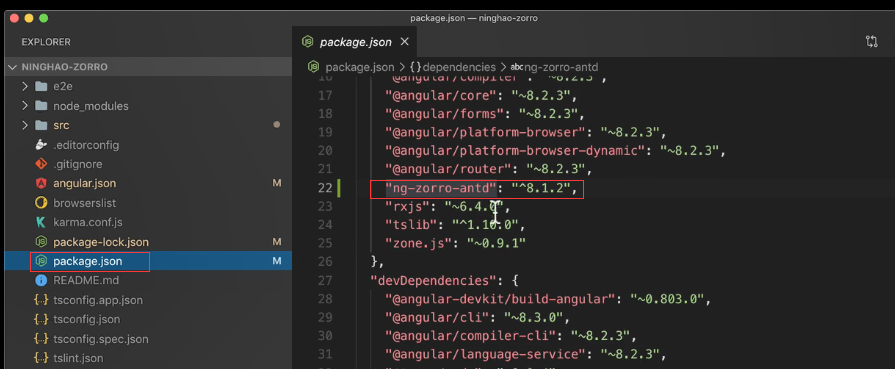This screenshot has width=895, height=369.
Task: Click line number 22 in the gutter
Action: pyautogui.click(x=325, y=188)
